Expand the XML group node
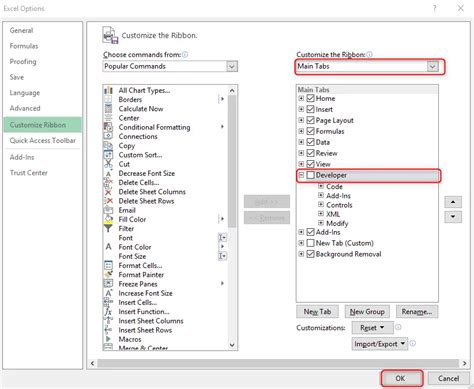 click(321, 214)
